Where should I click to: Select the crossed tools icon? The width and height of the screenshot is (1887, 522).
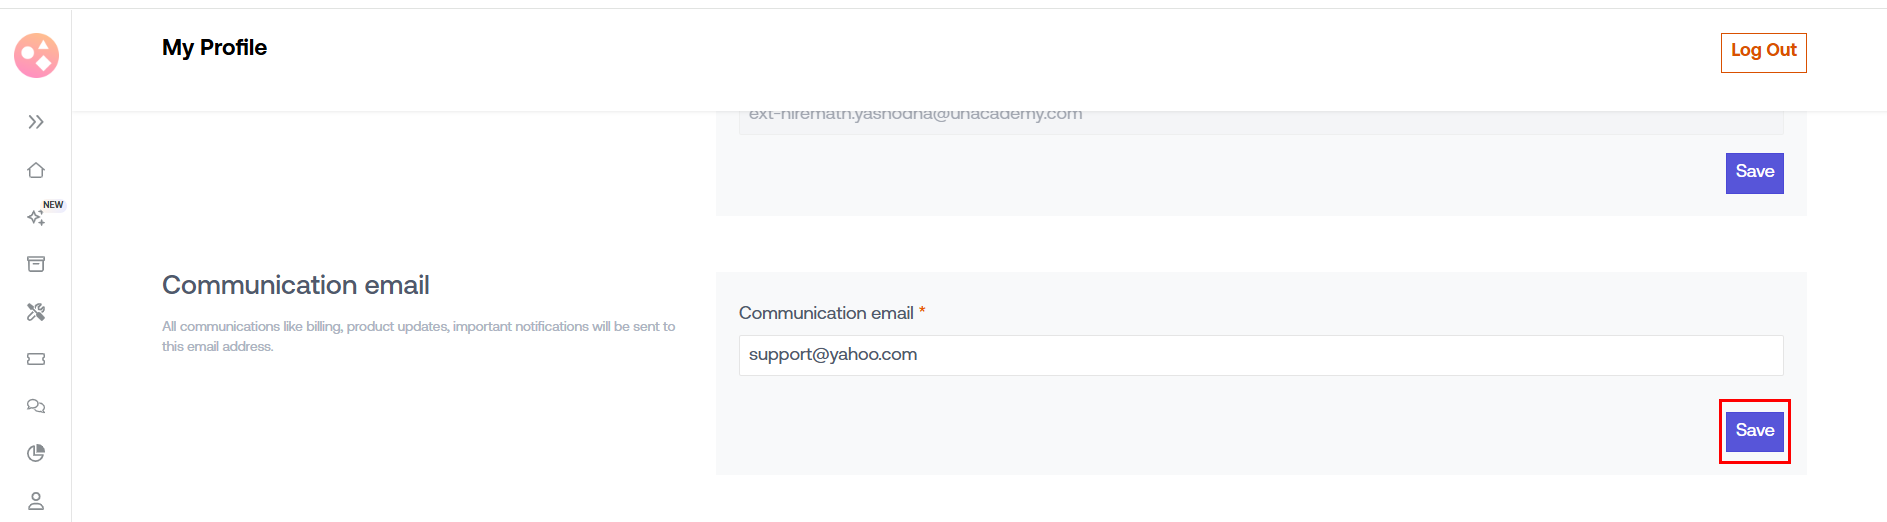pos(36,312)
